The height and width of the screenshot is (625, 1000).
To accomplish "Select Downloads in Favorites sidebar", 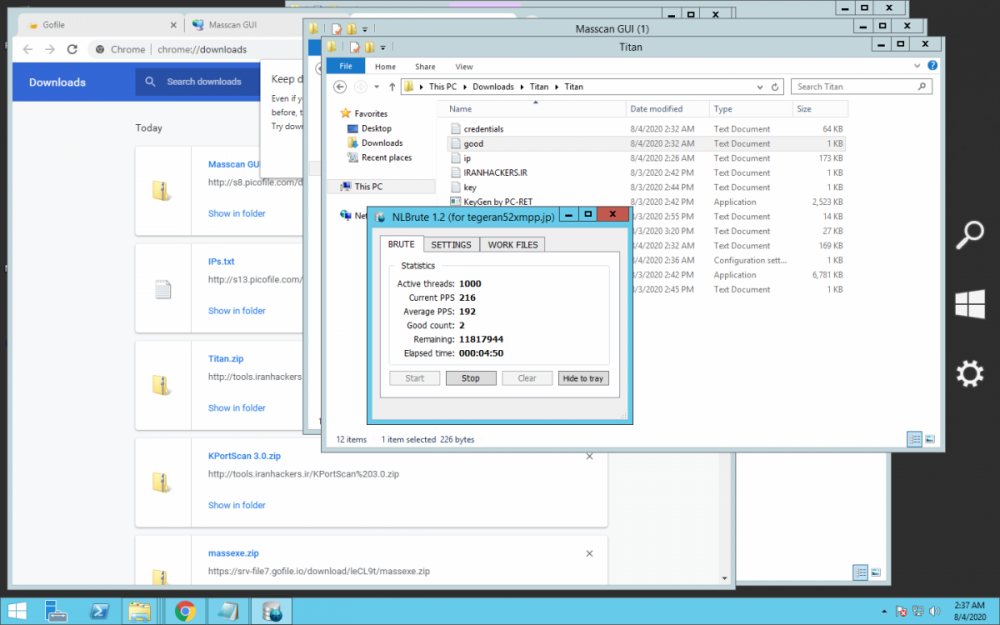I will [x=381, y=143].
